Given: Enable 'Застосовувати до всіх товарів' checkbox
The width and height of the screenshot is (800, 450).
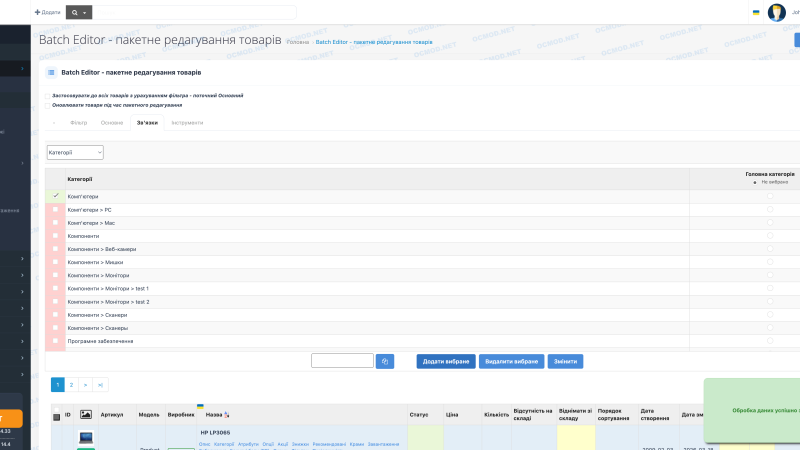Looking at the screenshot, I should pos(47,96).
